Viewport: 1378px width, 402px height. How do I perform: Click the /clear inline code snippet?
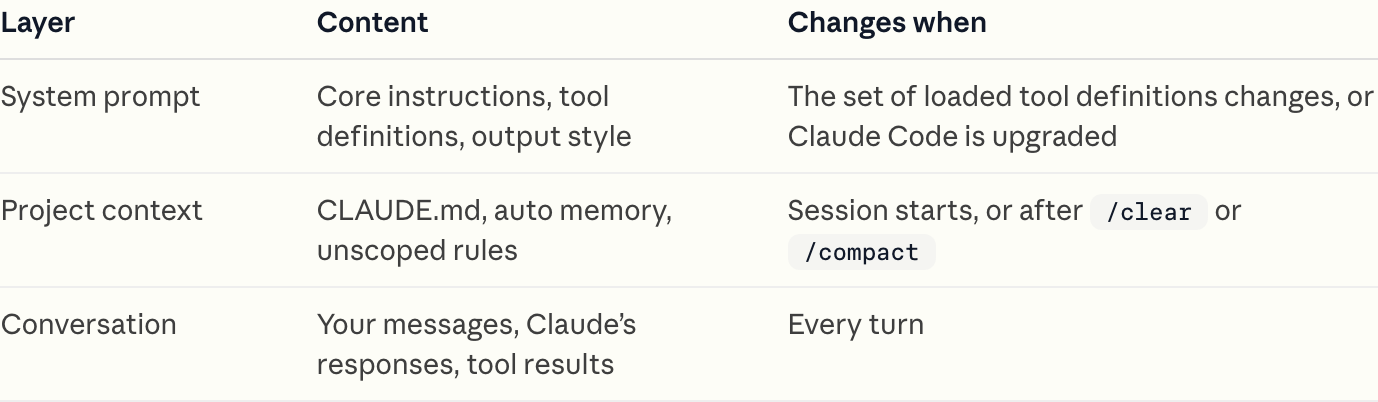point(1148,212)
